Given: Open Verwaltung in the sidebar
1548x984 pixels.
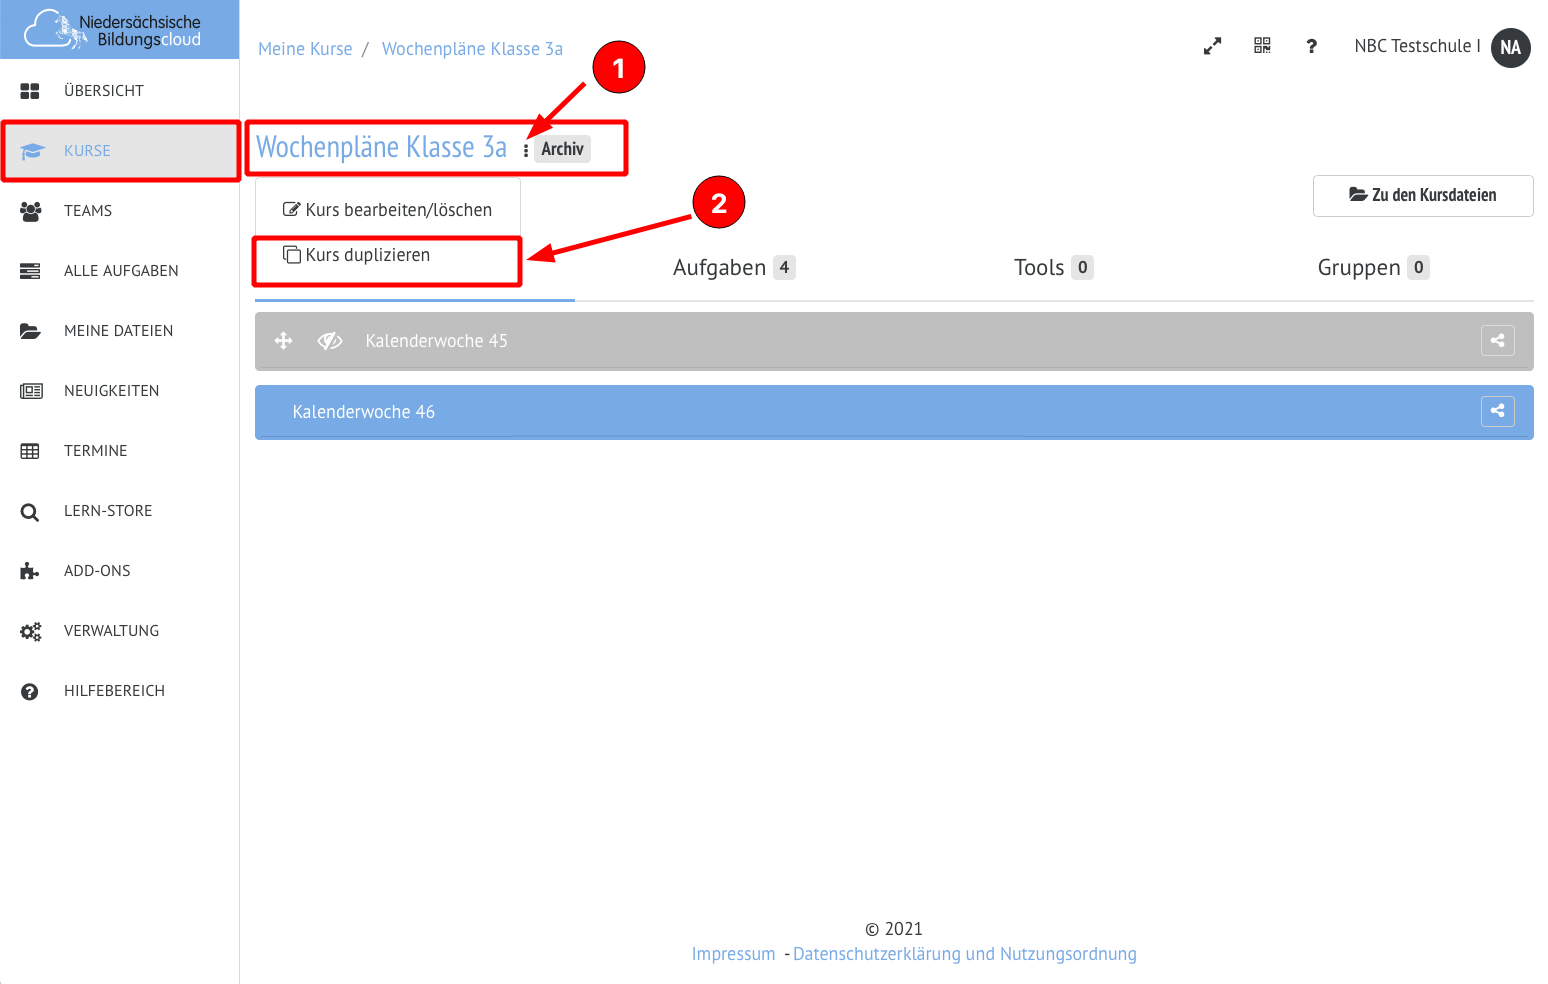Looking at the screenshot, I should [x=111, y=631].
